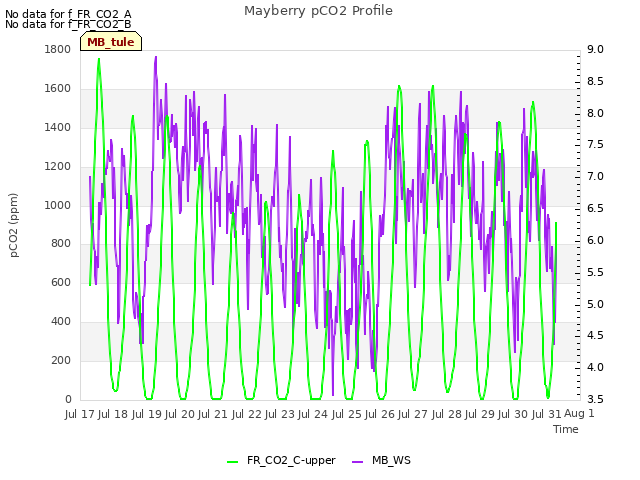Click the 9.0 right y-axis value
Screen dimensions: 640x480
(x=595, y=49)
